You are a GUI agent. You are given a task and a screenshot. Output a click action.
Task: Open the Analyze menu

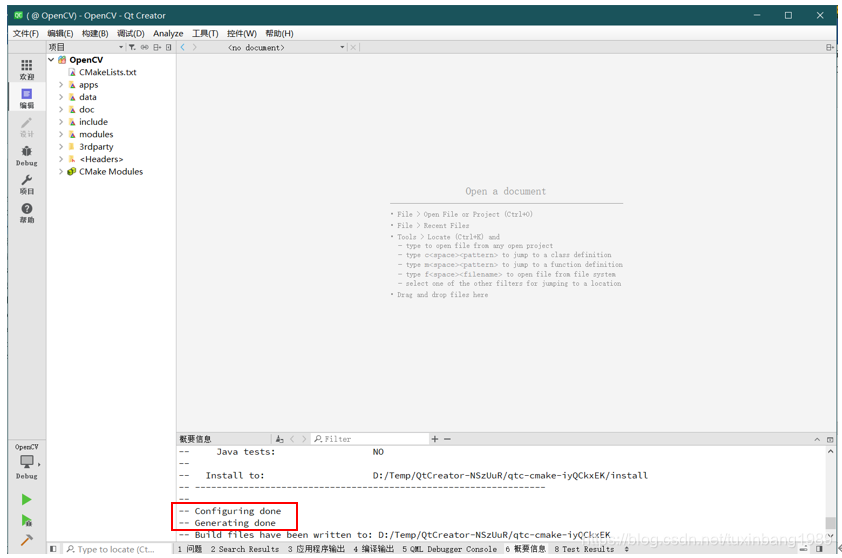tap(168, 33)
